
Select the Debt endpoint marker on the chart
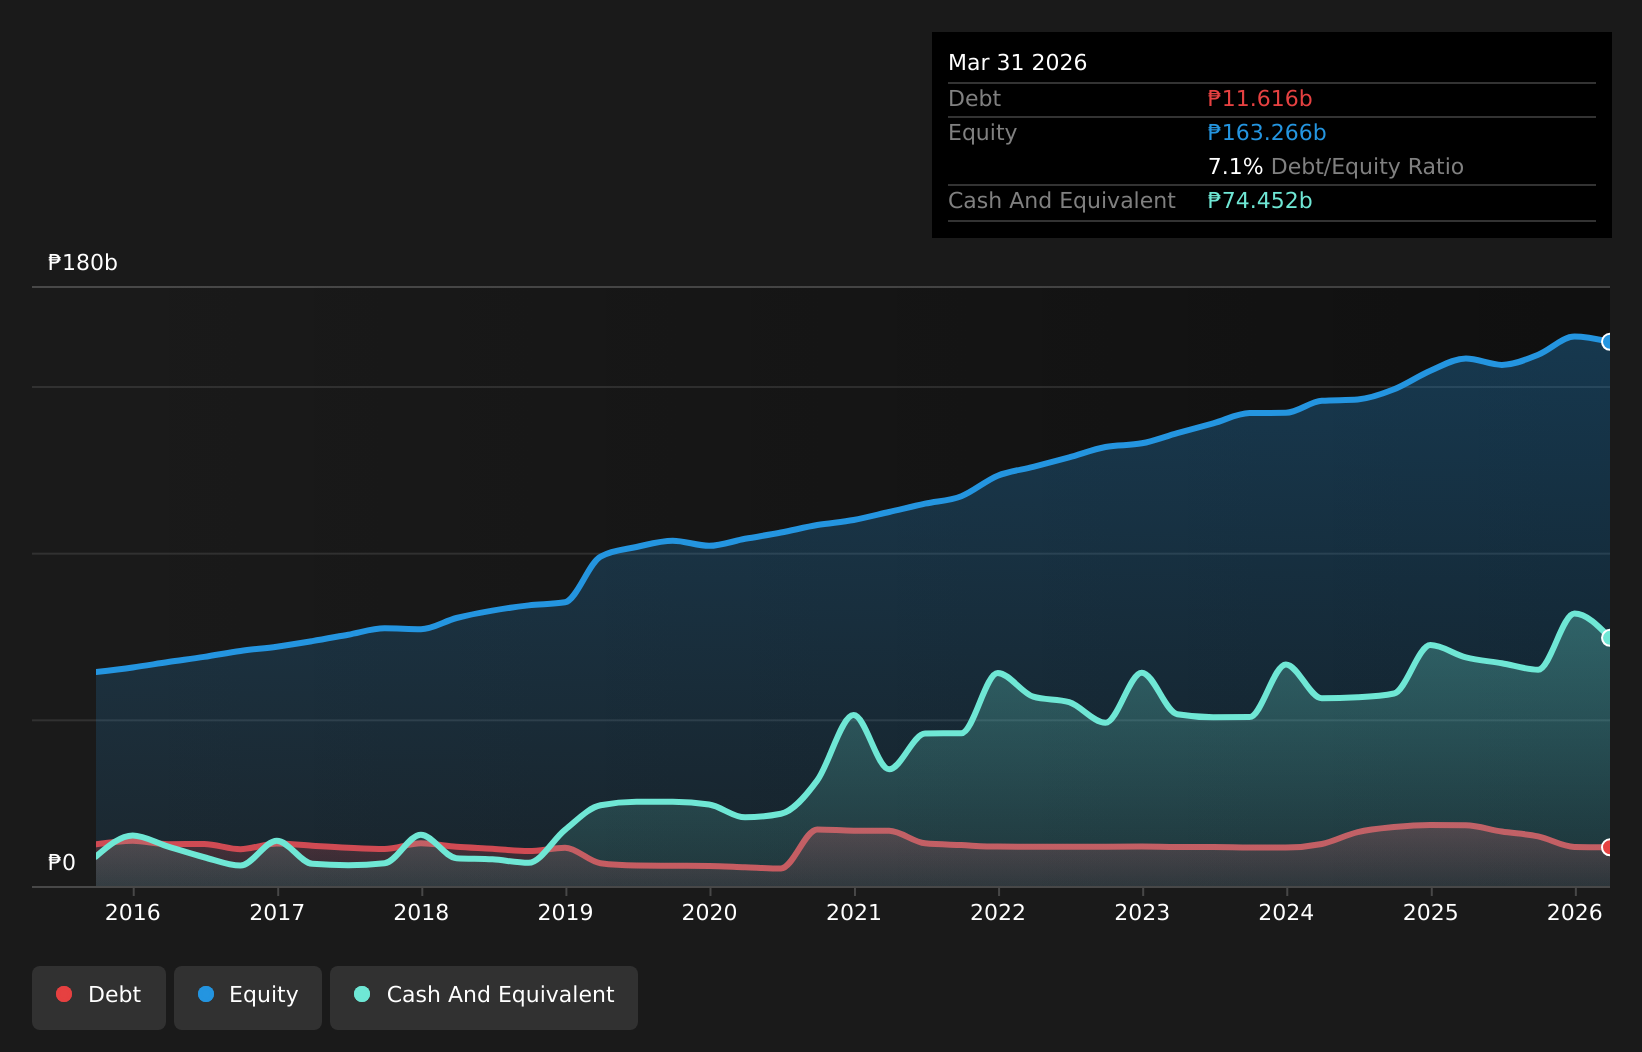1608,847
